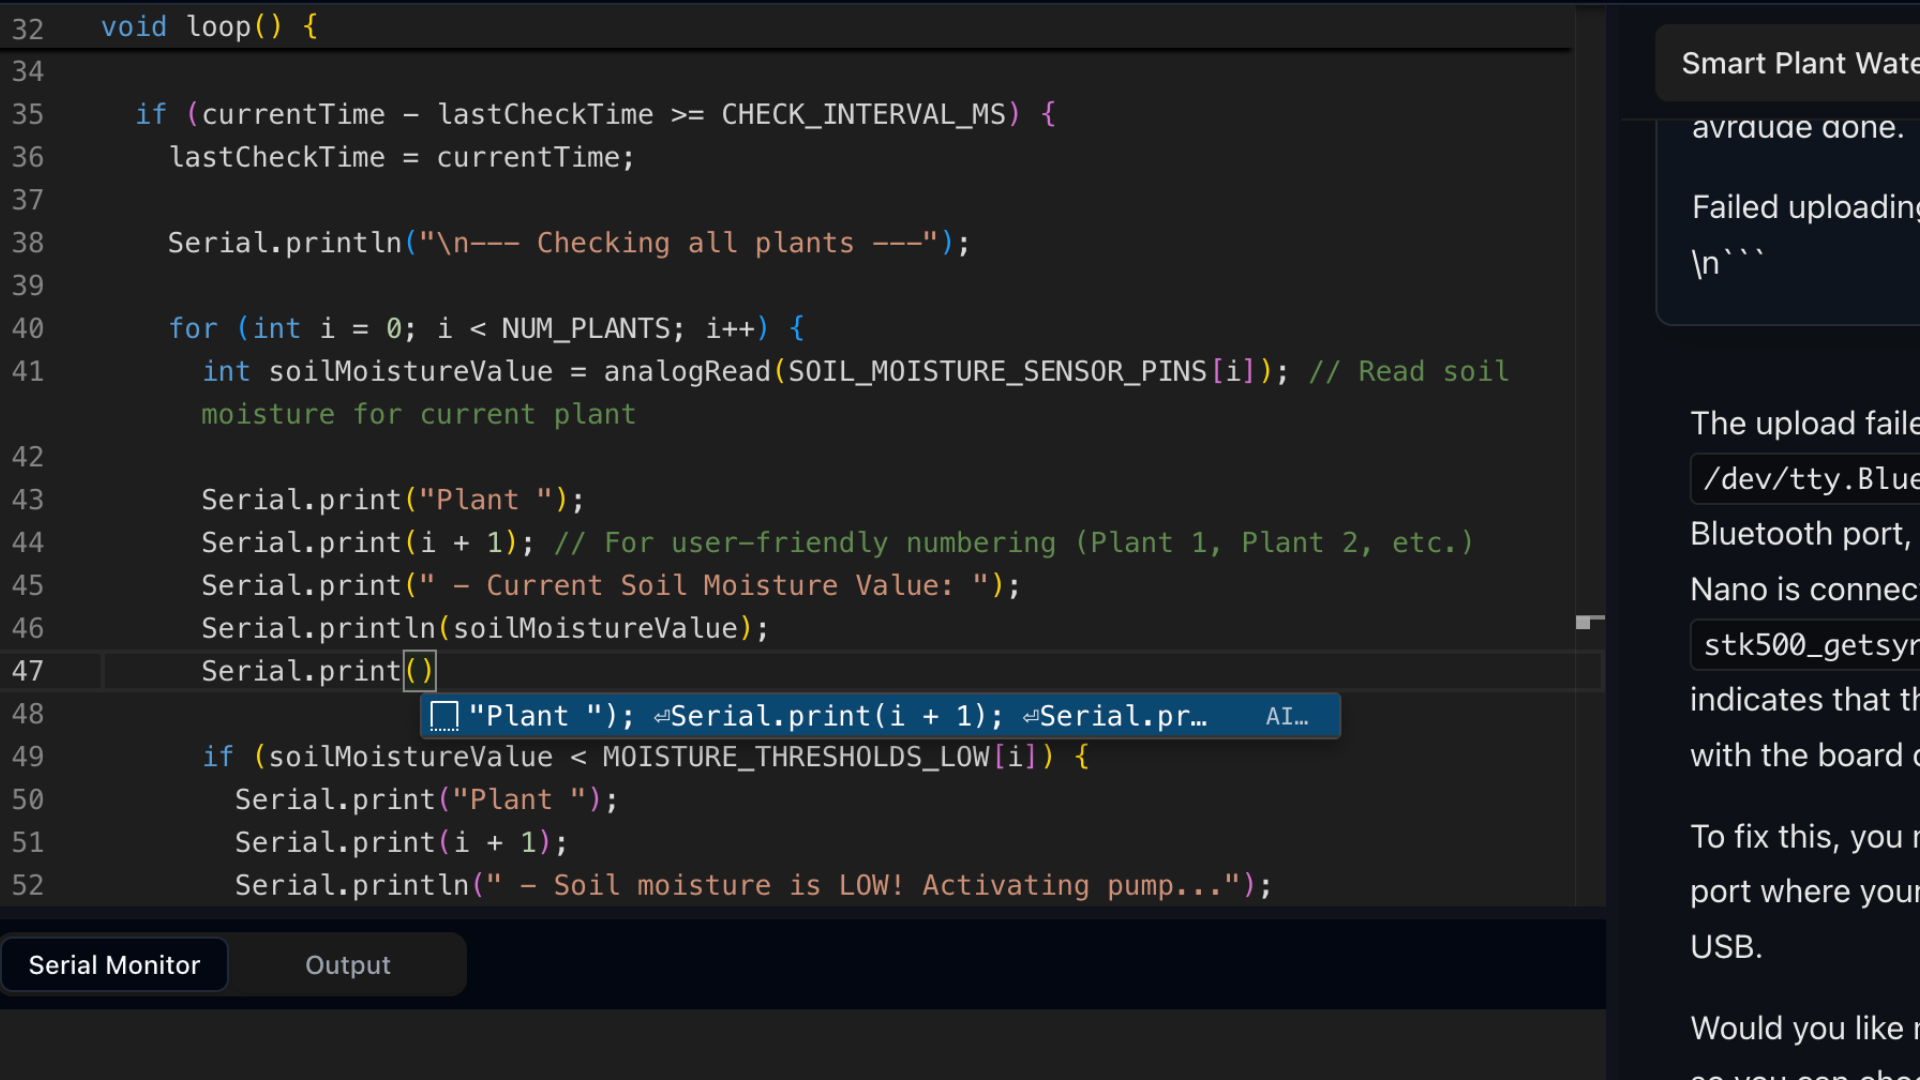
Task: Switch to the Serial Monitor tab
Action: point(114,965)
